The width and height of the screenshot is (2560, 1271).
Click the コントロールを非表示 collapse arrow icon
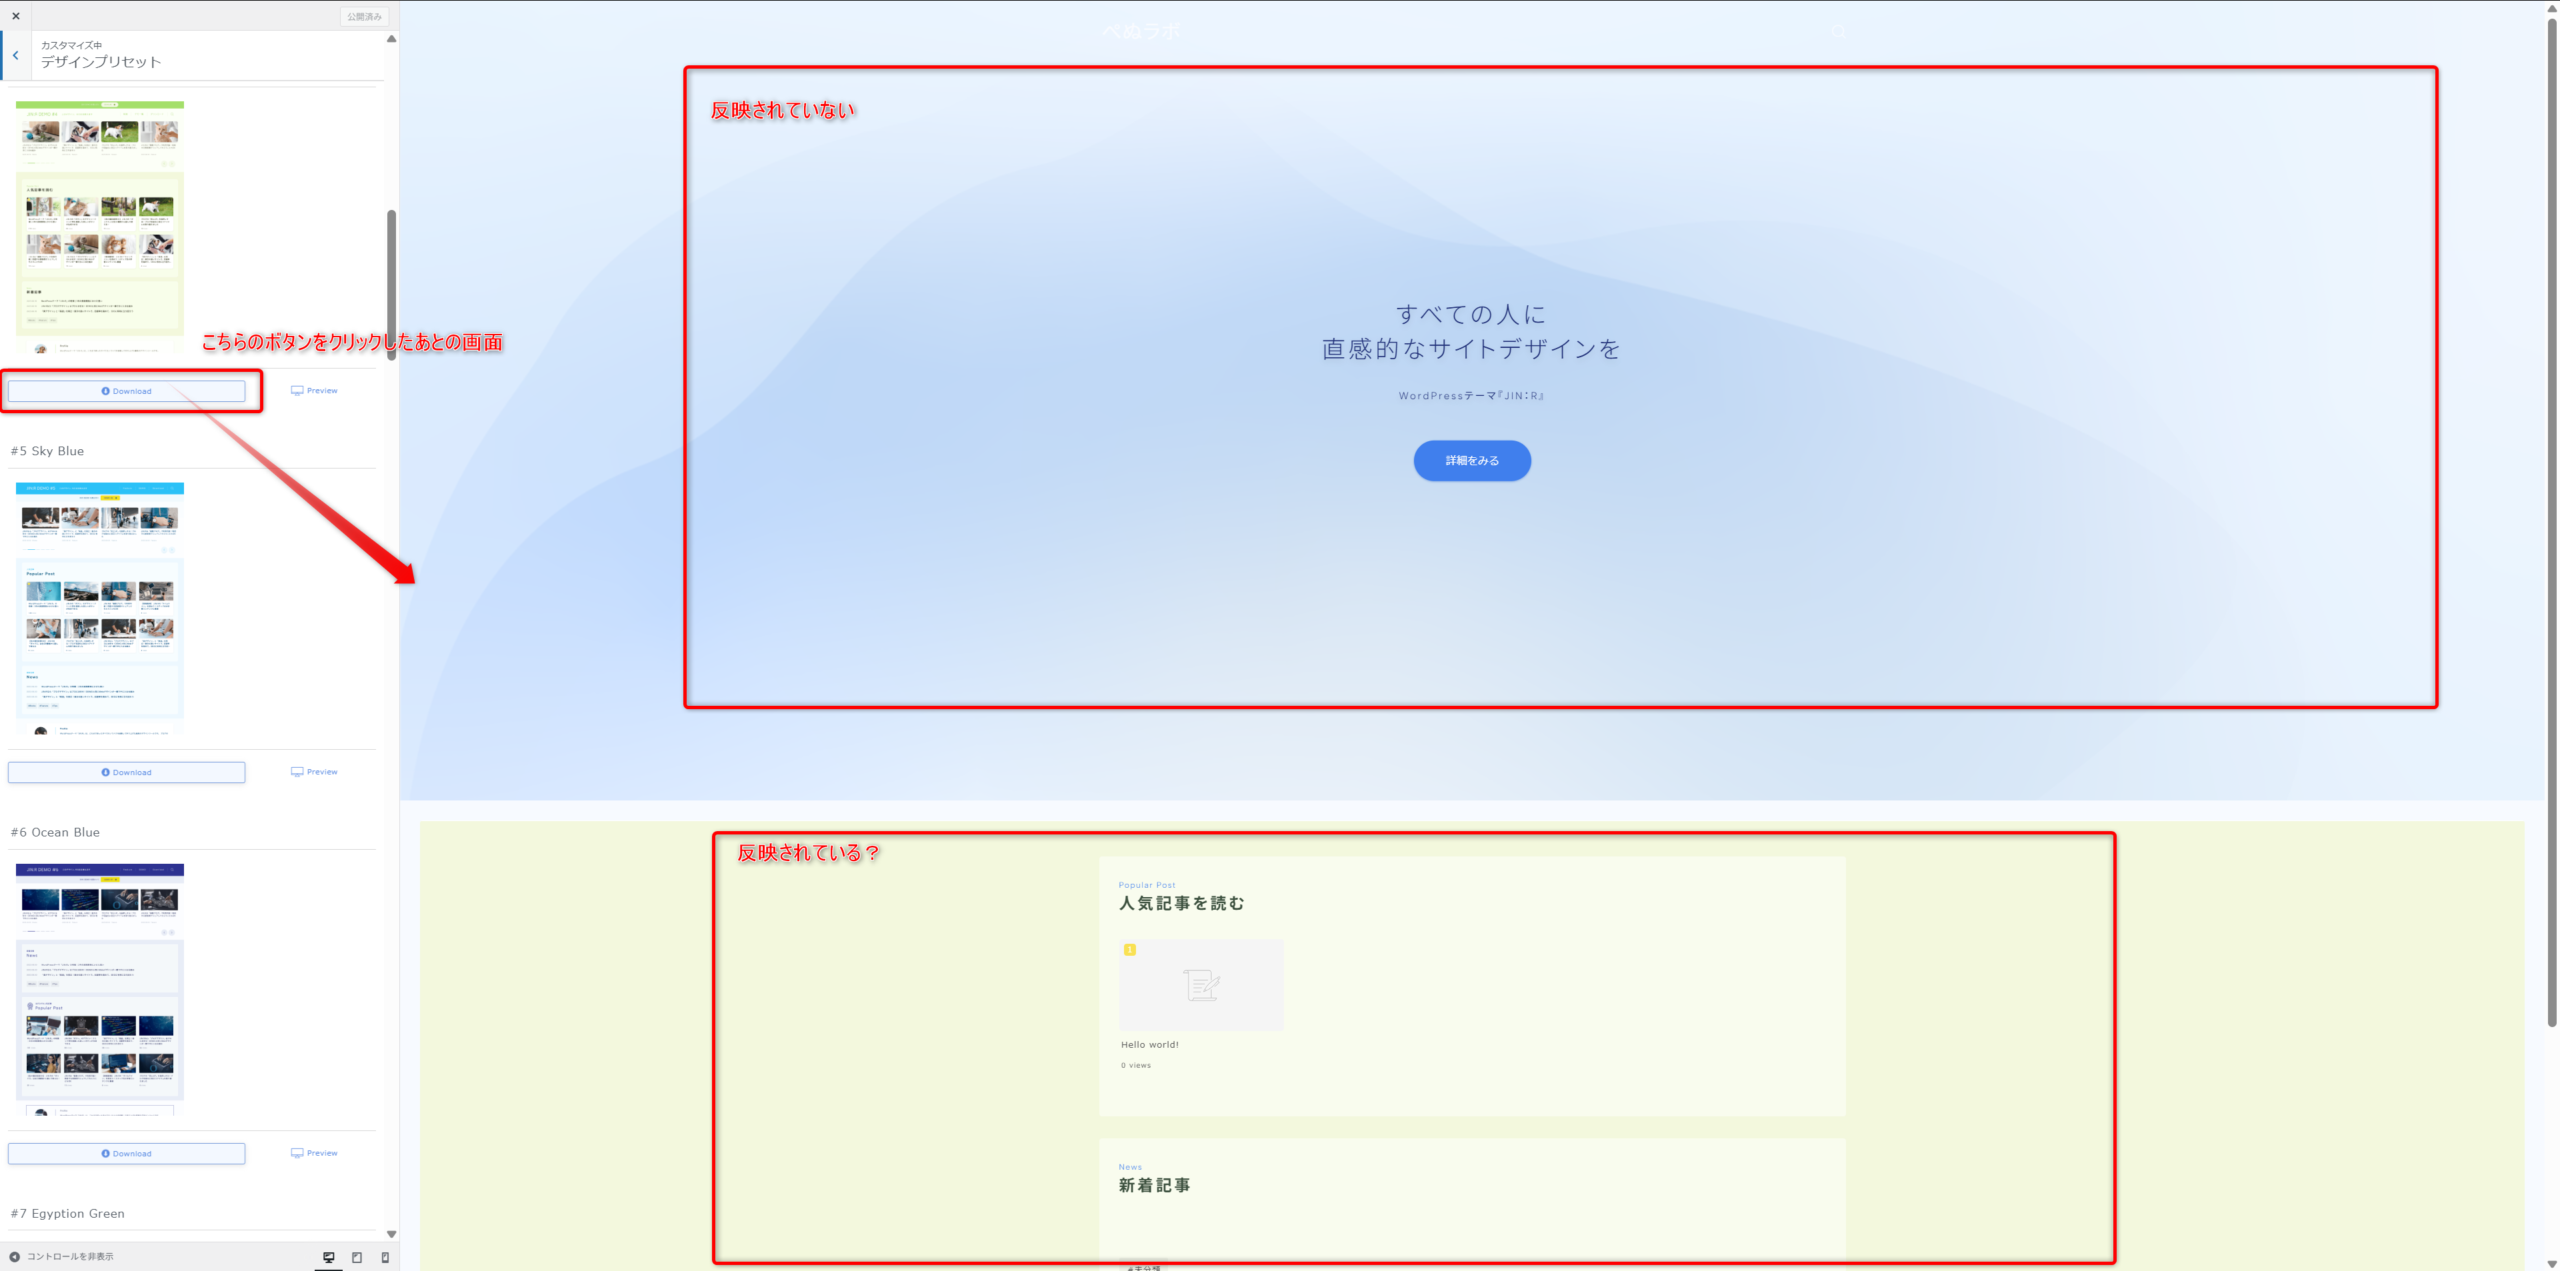click(x=15, y=1257)
